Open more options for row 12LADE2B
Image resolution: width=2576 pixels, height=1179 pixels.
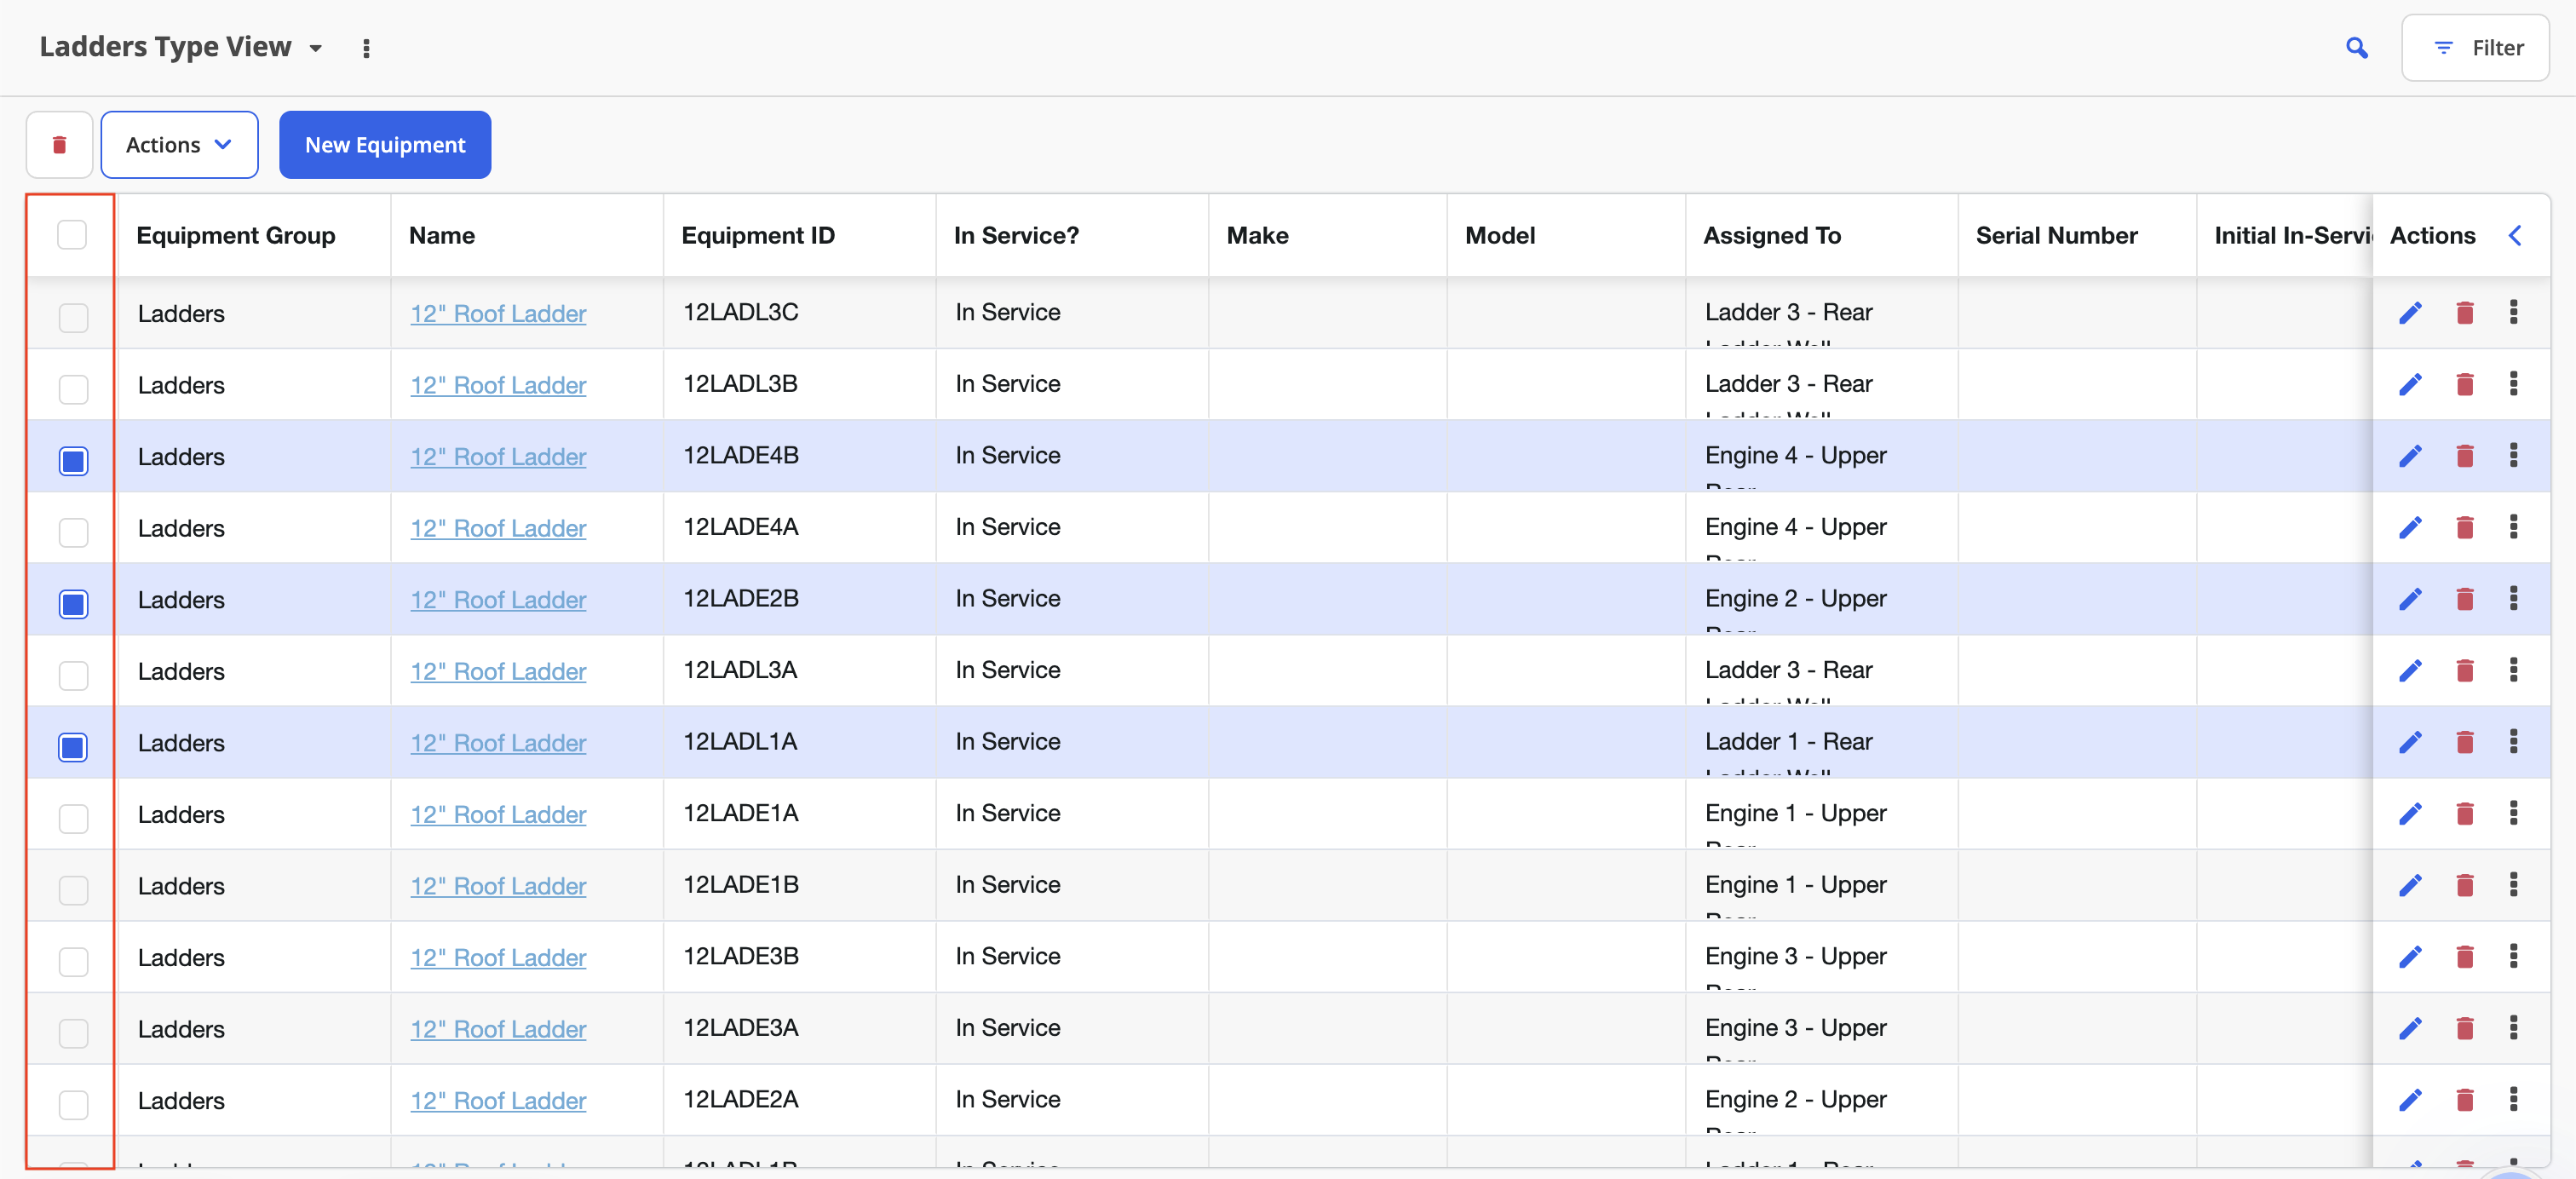point(2513,598)
